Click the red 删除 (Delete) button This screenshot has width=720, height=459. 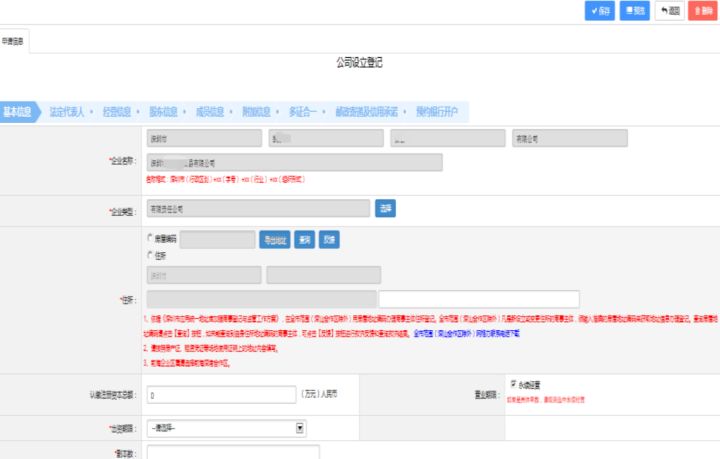click(703, 11)
